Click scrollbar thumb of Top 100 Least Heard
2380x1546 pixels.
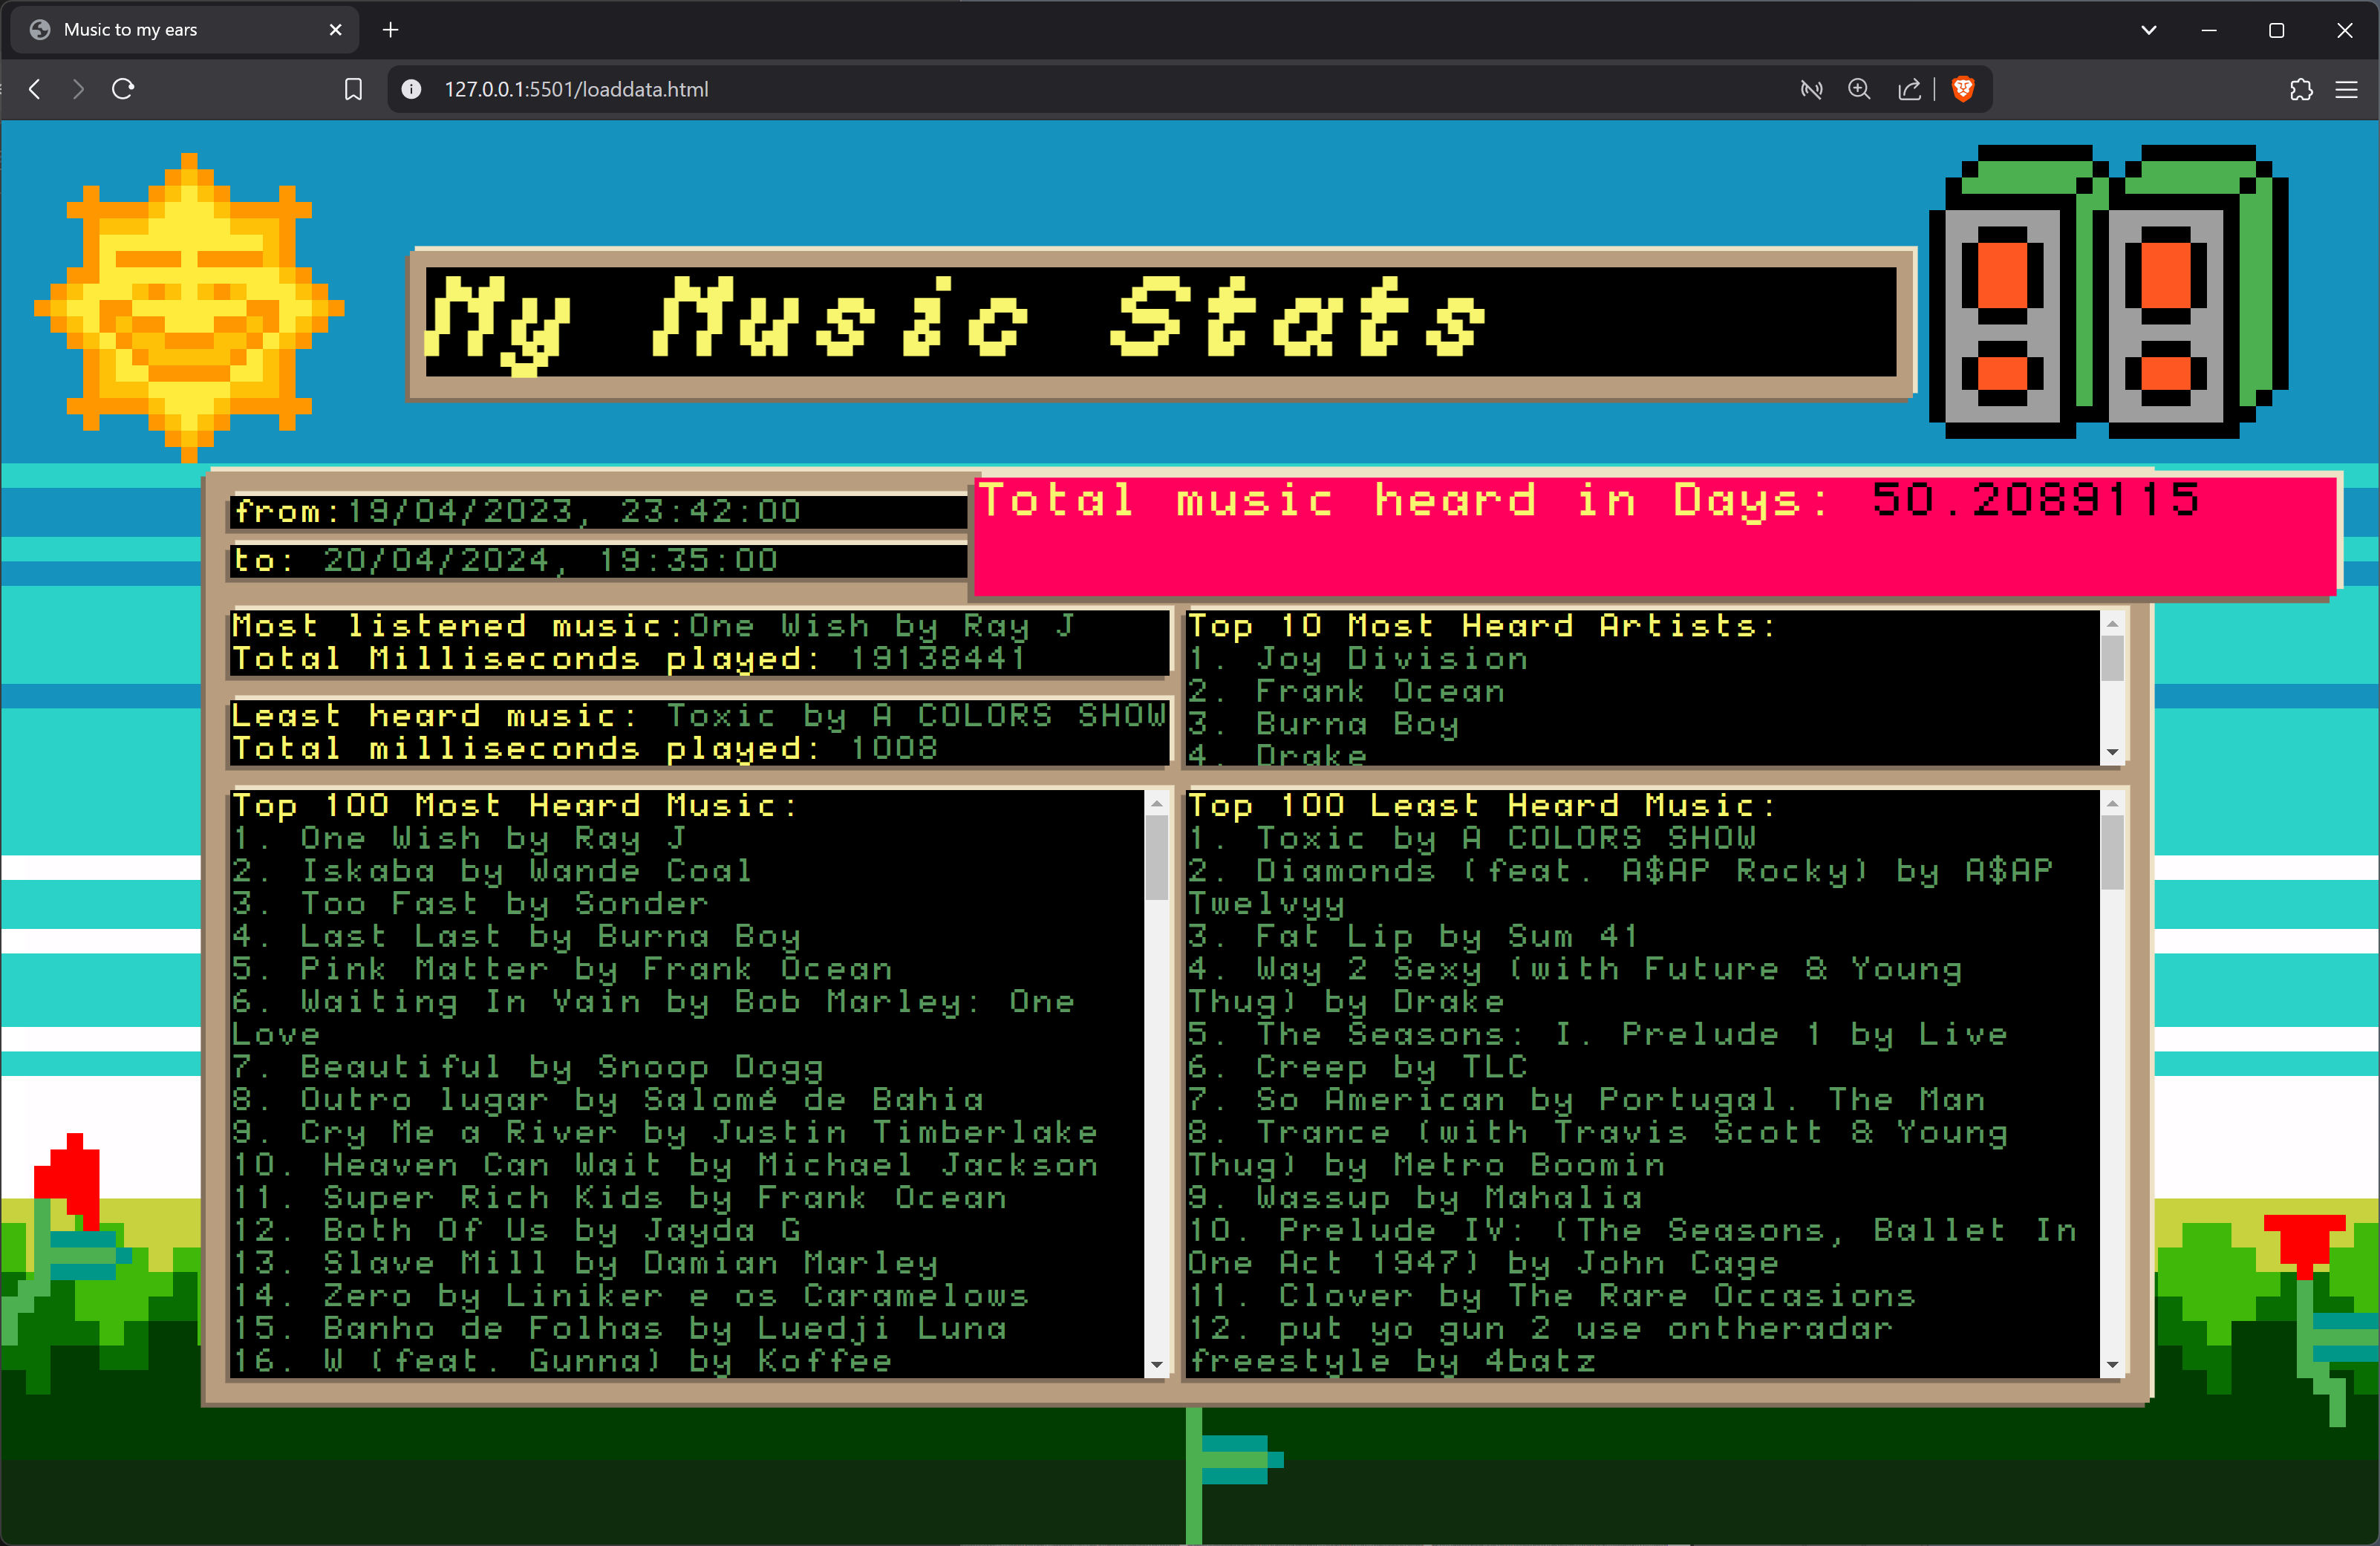[x=2112, y=852]
